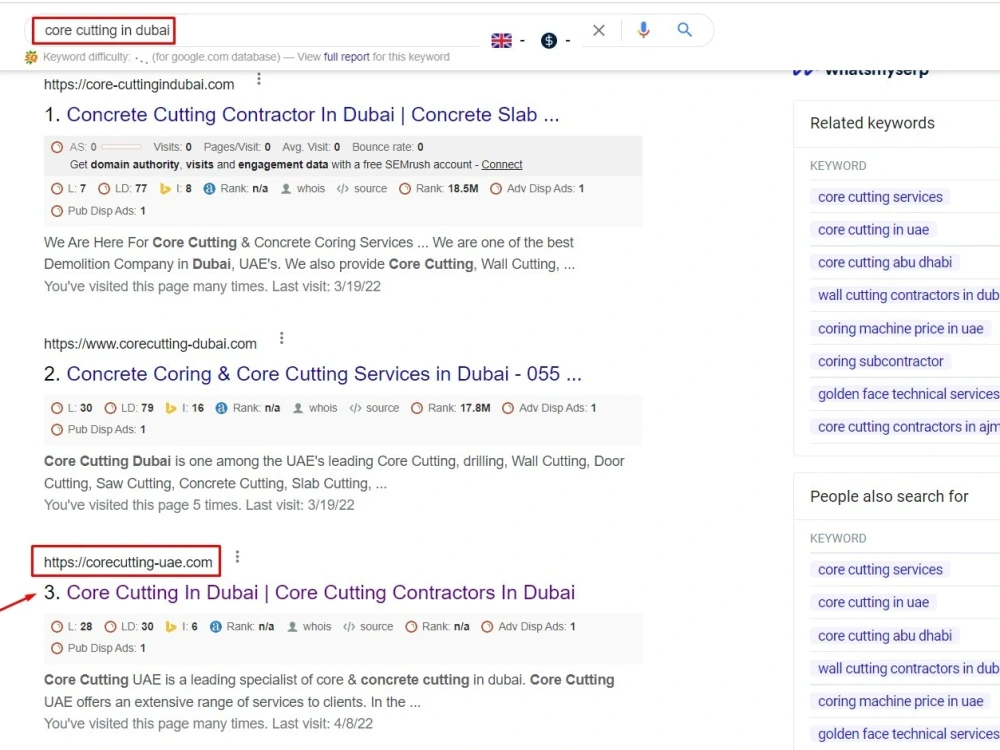Open the UK flag language selector
Viewport: 1000px width, 750px height.
click(501, 41)
